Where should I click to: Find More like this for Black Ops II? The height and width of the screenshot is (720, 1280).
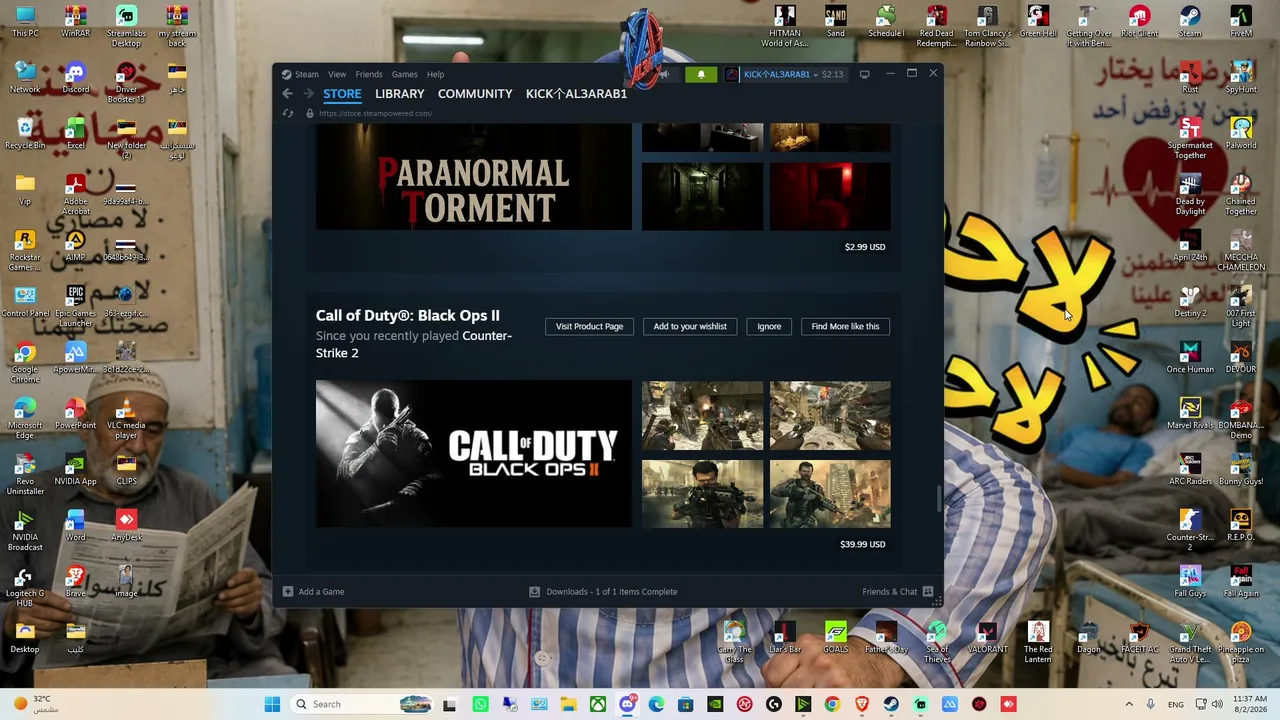click(x=845, y=326)
